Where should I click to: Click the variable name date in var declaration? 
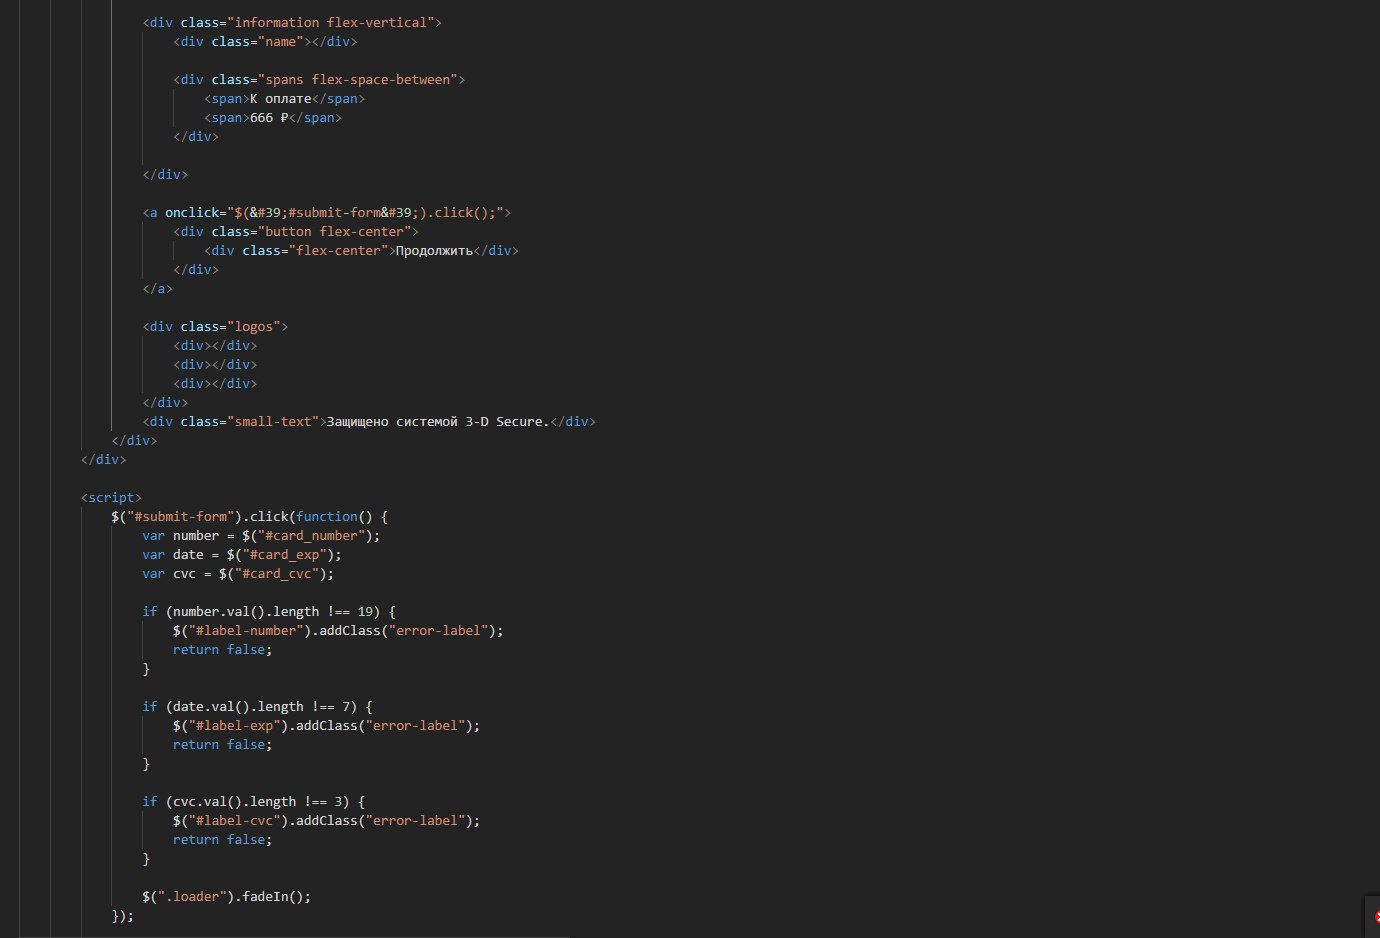point(188,554)
